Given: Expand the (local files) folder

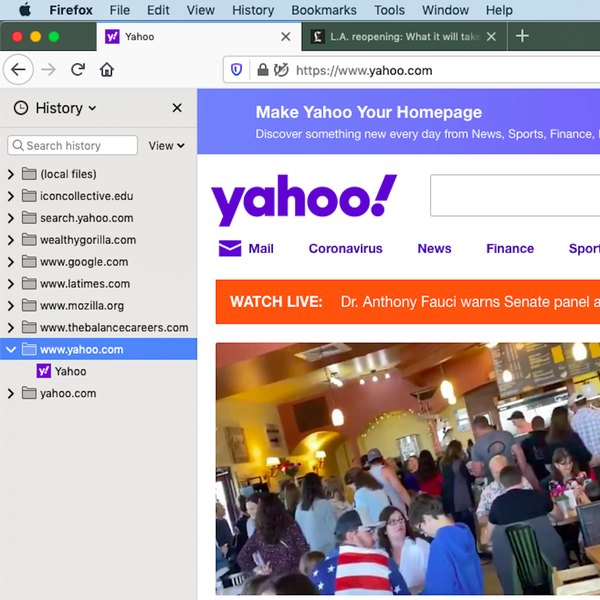Looking at the screenshot, I should point(11,174).
